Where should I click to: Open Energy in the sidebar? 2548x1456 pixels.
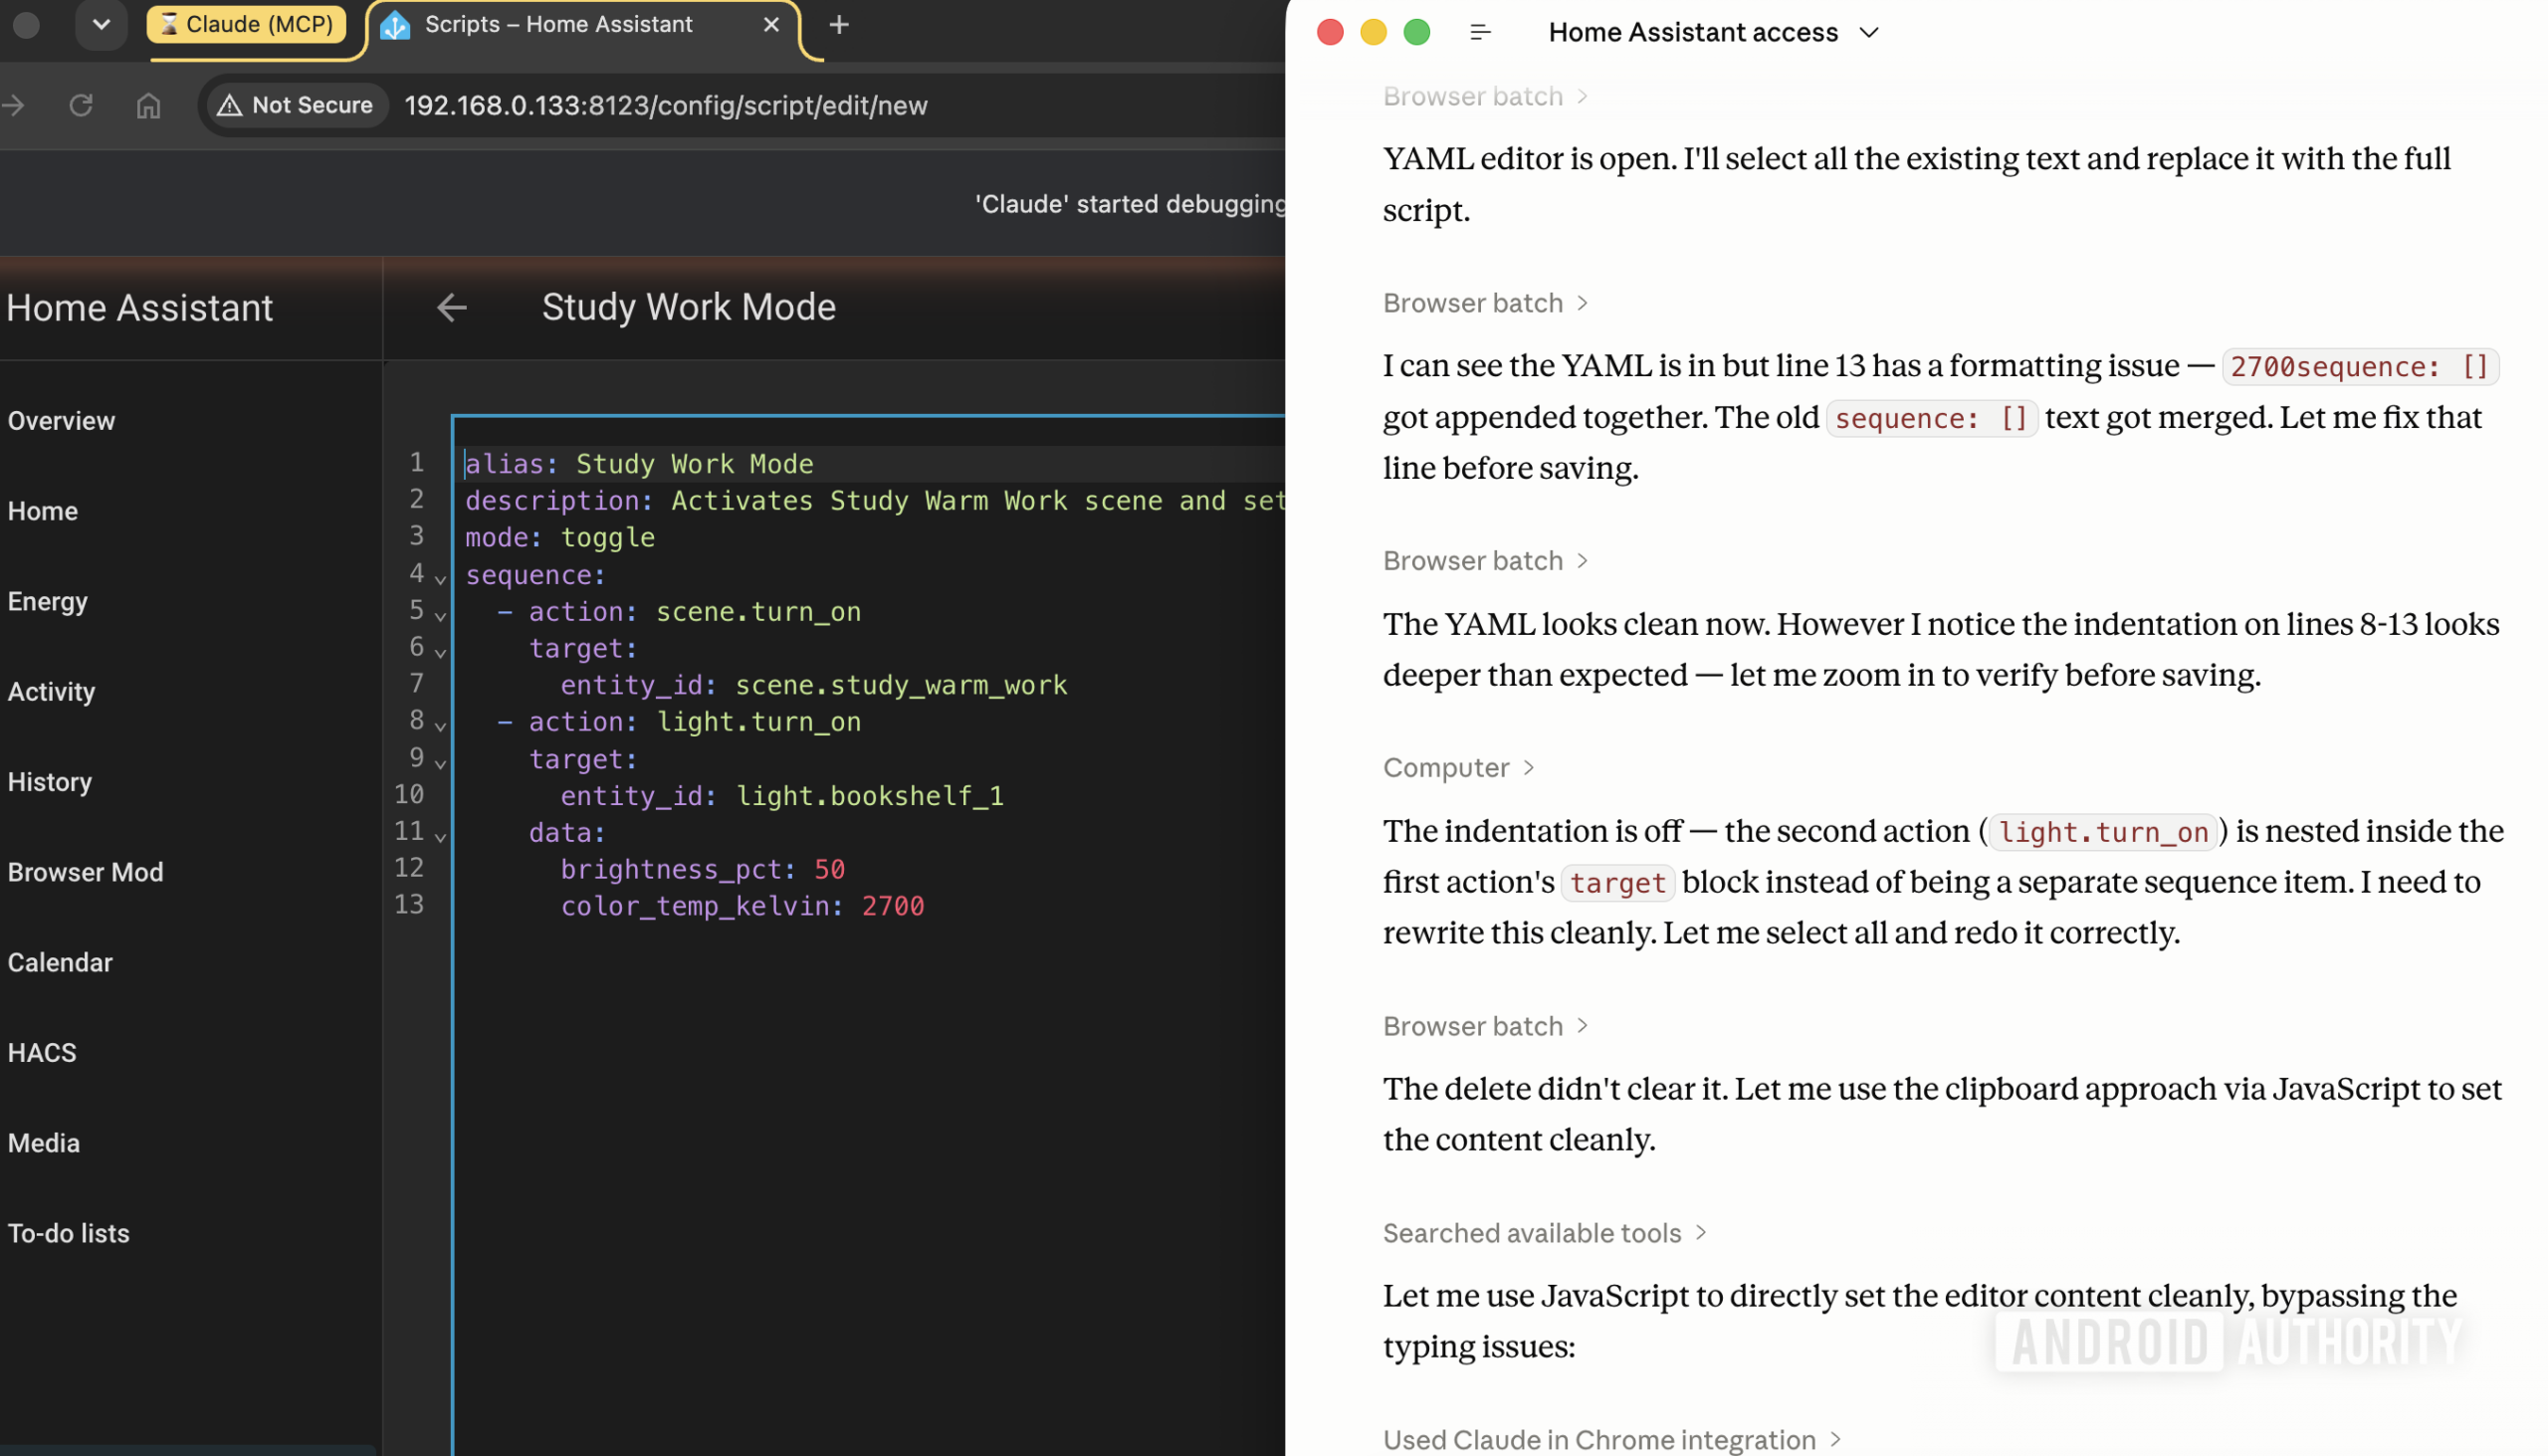point(47,601)
